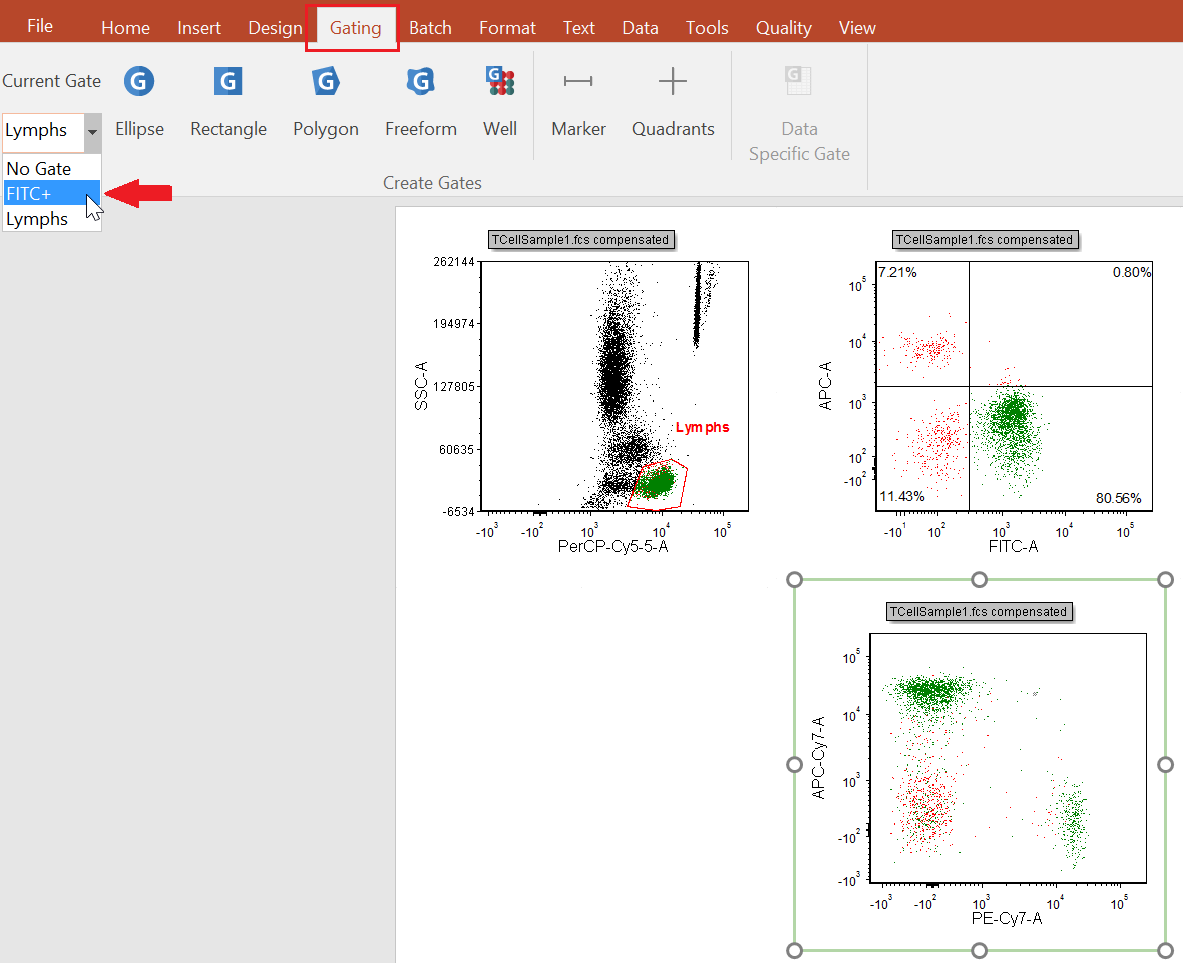Open the Quality ribbon tab
Screen dimensions: 1183x963
tap(783, 28)
